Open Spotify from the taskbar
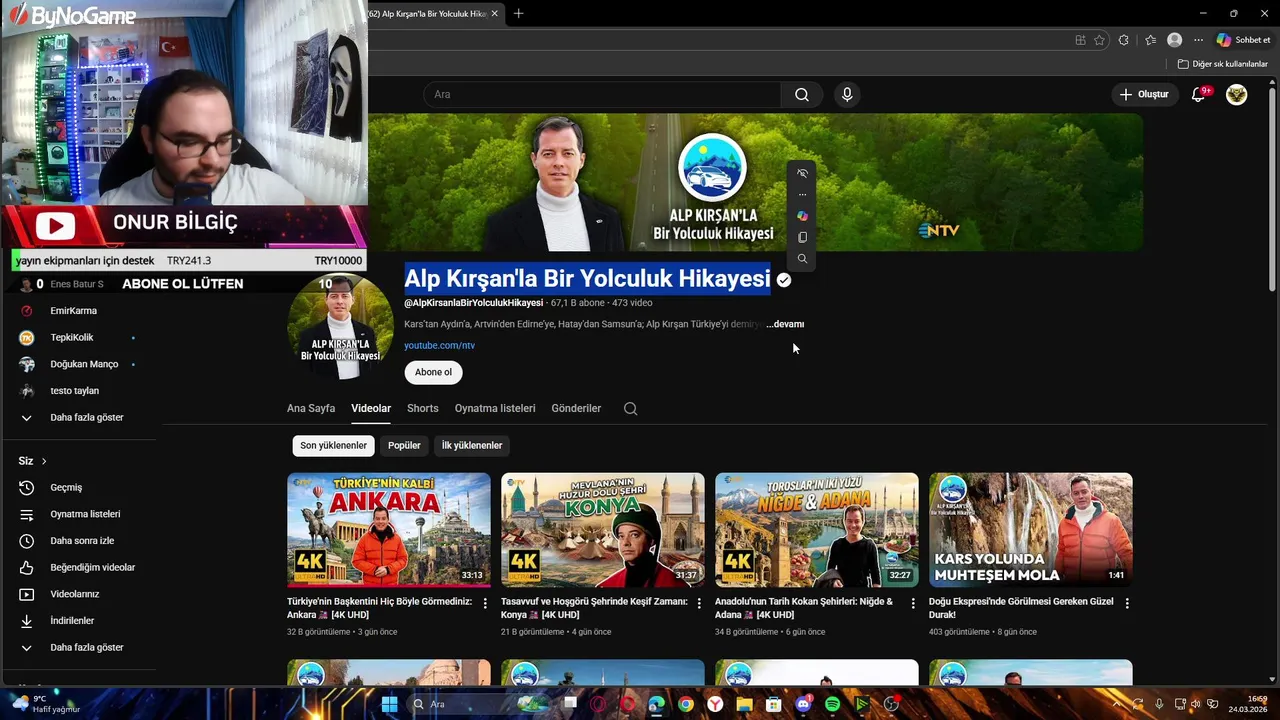The width and height of the screenshot is (1280, 720). [833, 704]
